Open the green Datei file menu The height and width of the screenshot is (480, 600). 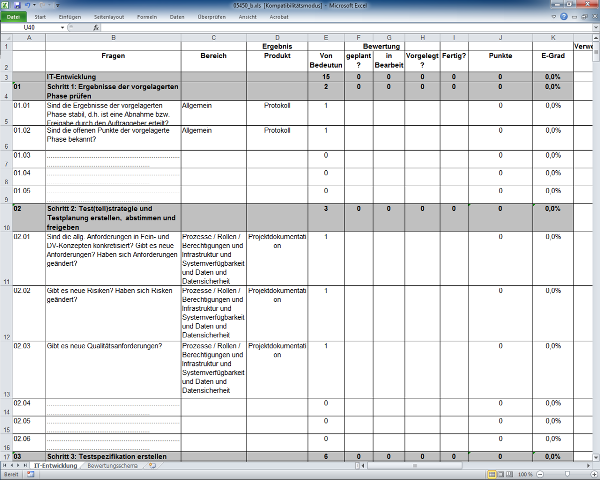14,18
